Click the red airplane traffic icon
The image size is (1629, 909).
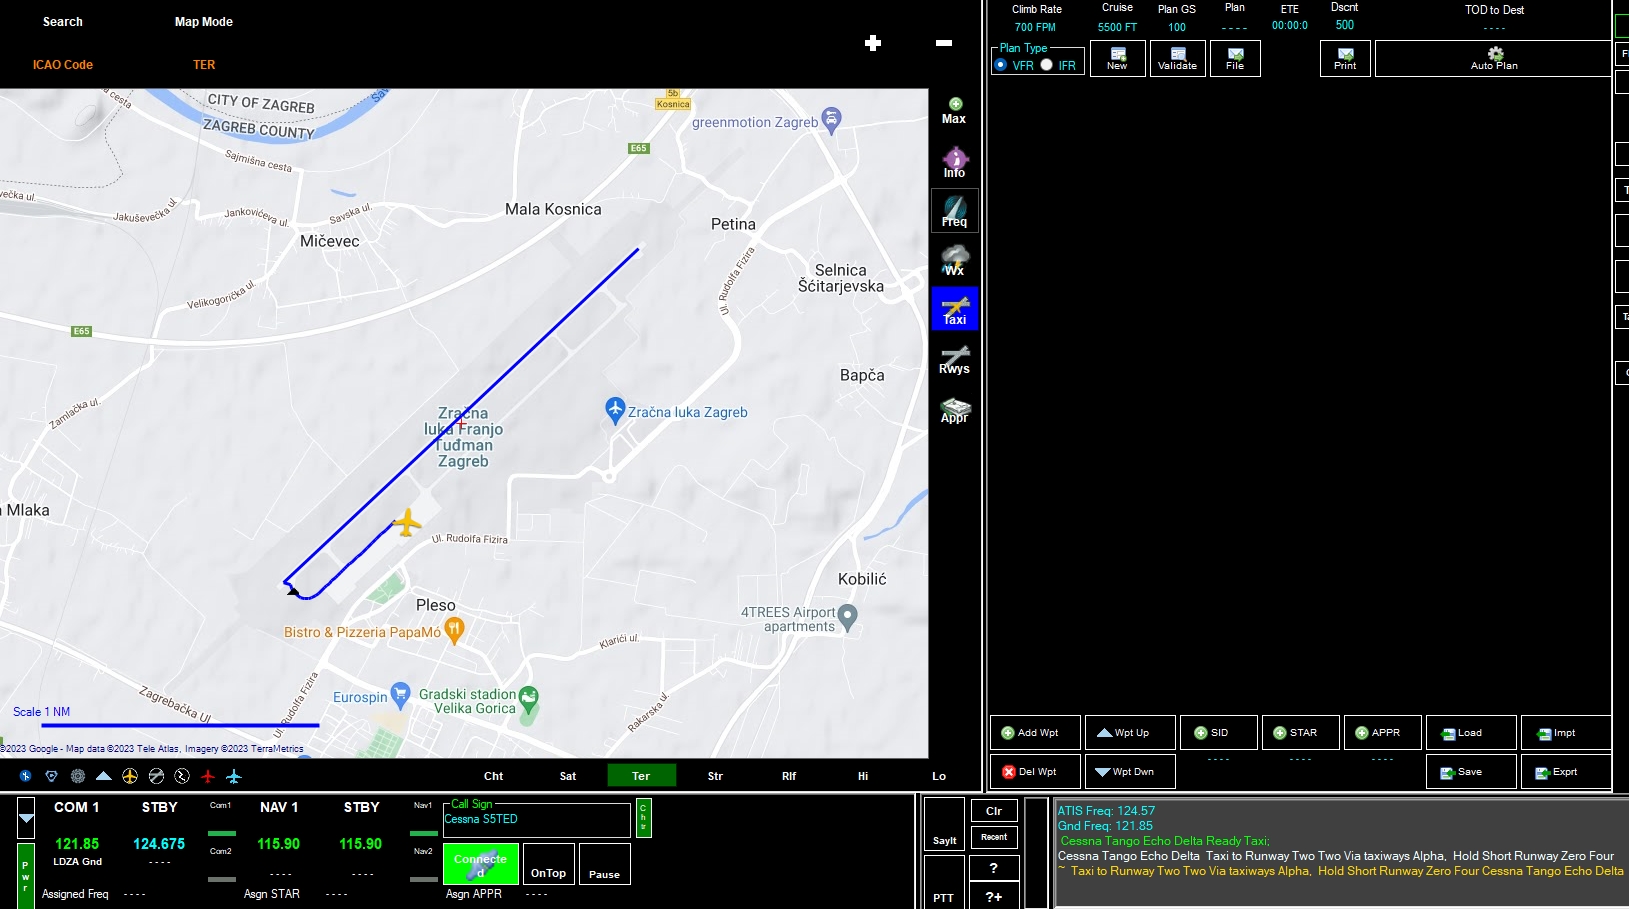pos(208,776)
